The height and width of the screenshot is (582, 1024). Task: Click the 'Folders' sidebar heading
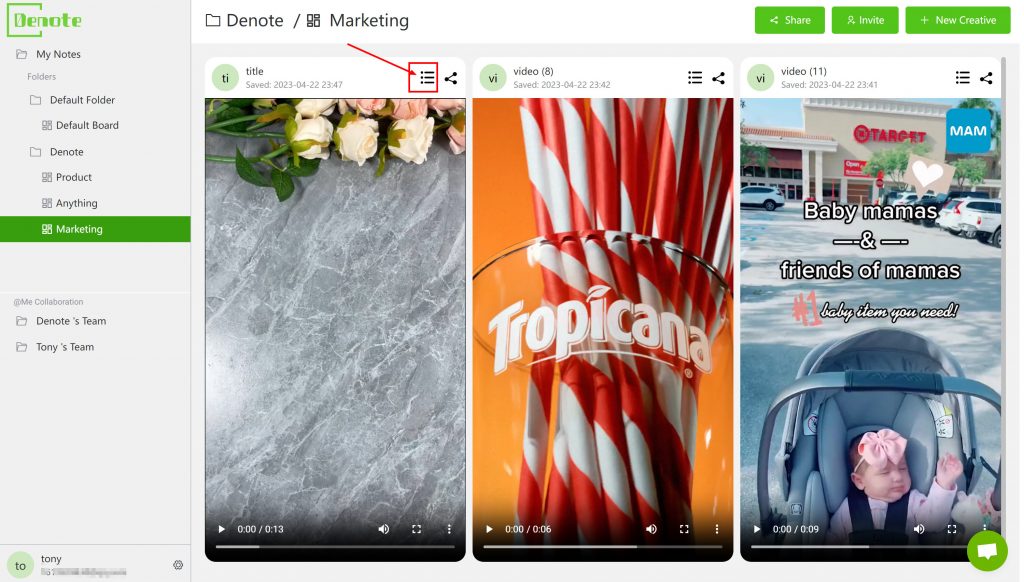click(x=41, y=76)
